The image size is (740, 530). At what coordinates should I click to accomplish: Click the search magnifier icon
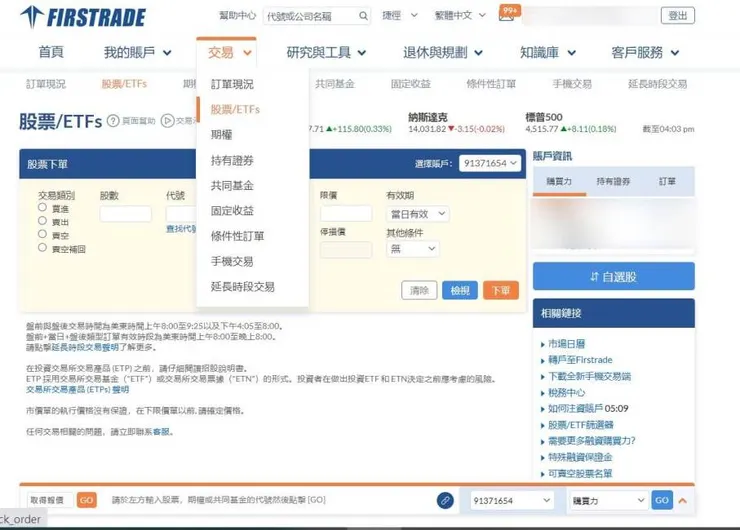(x=363, y=16)
